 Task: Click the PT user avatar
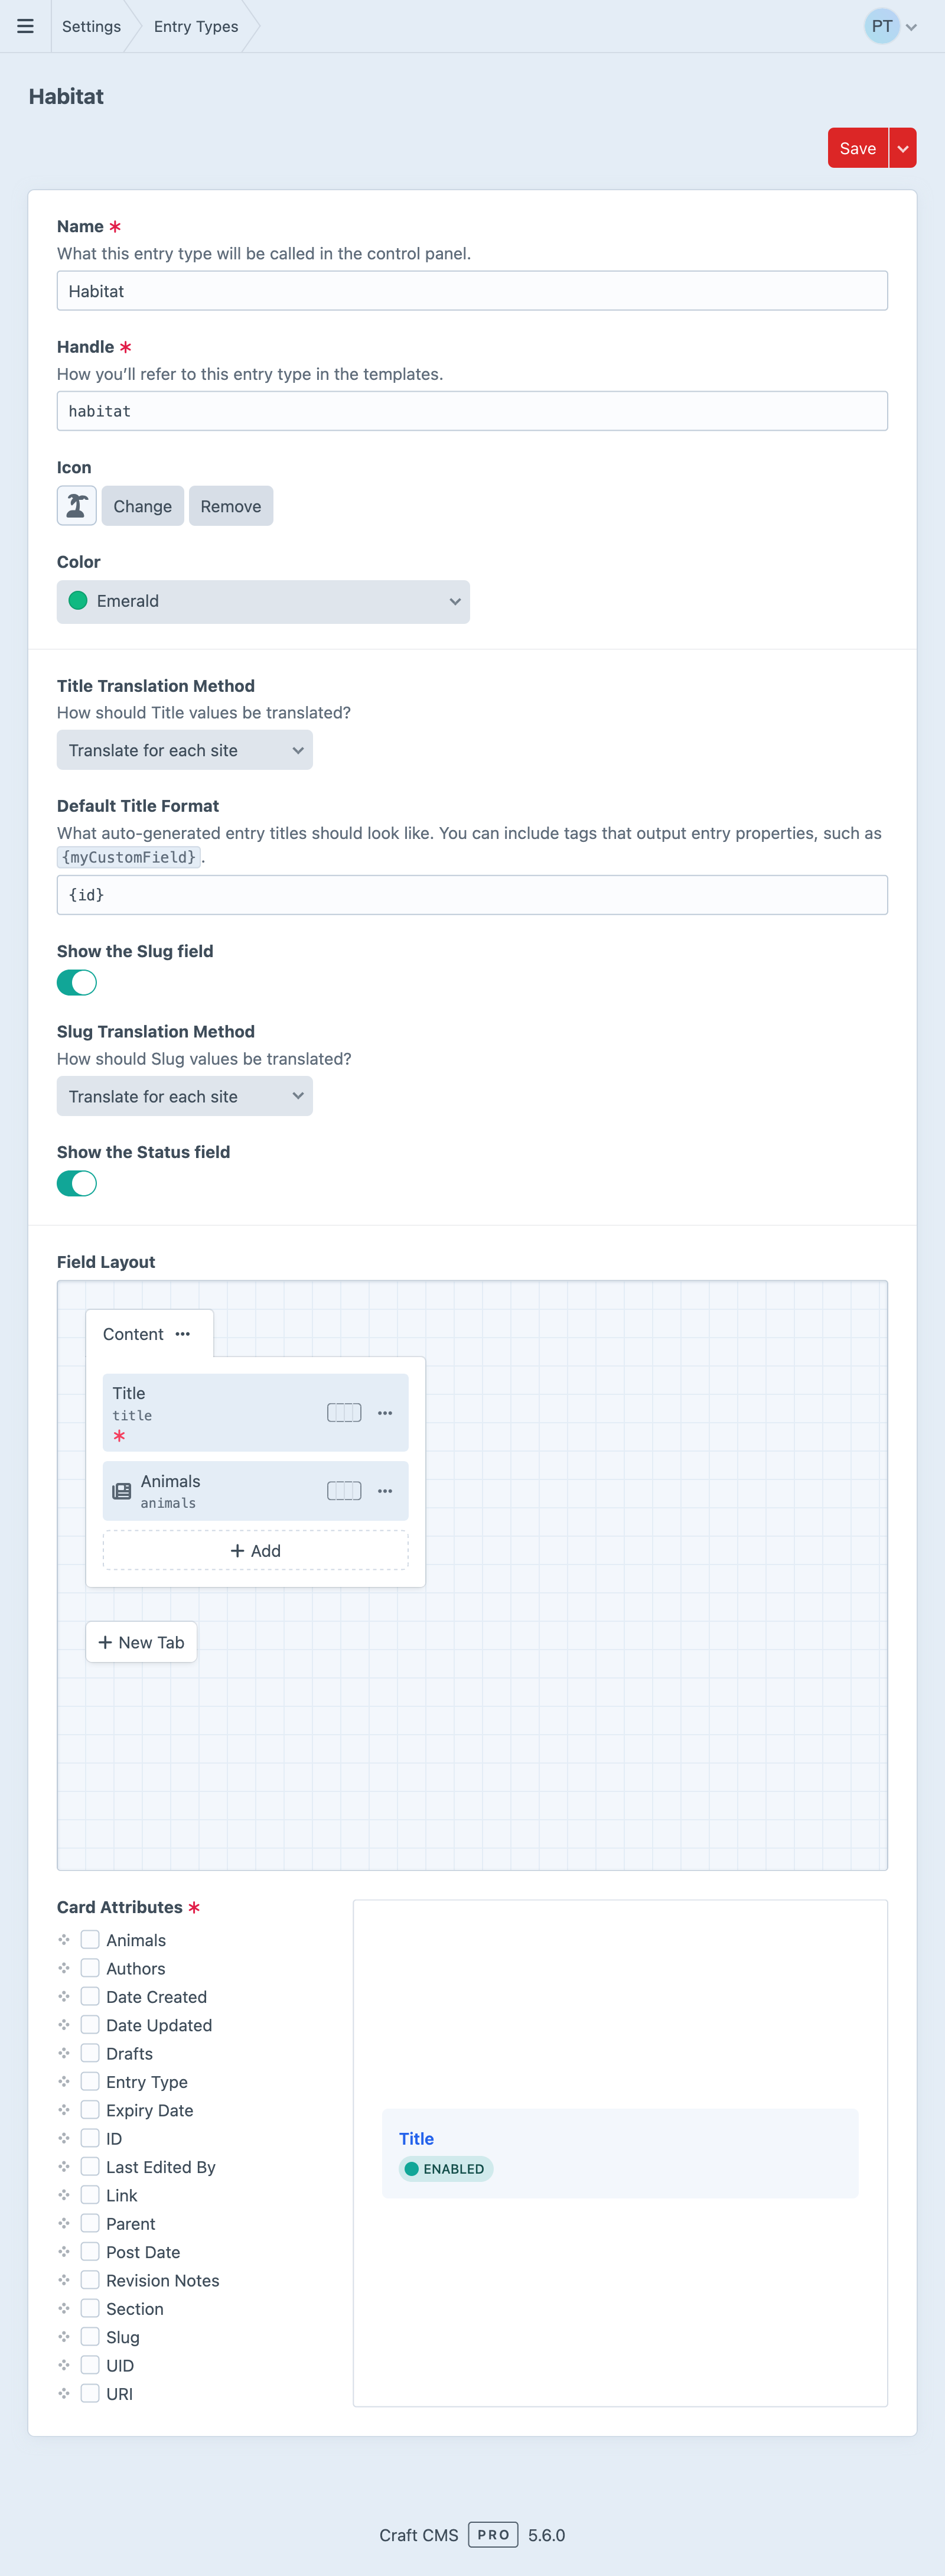click(881, 27)
